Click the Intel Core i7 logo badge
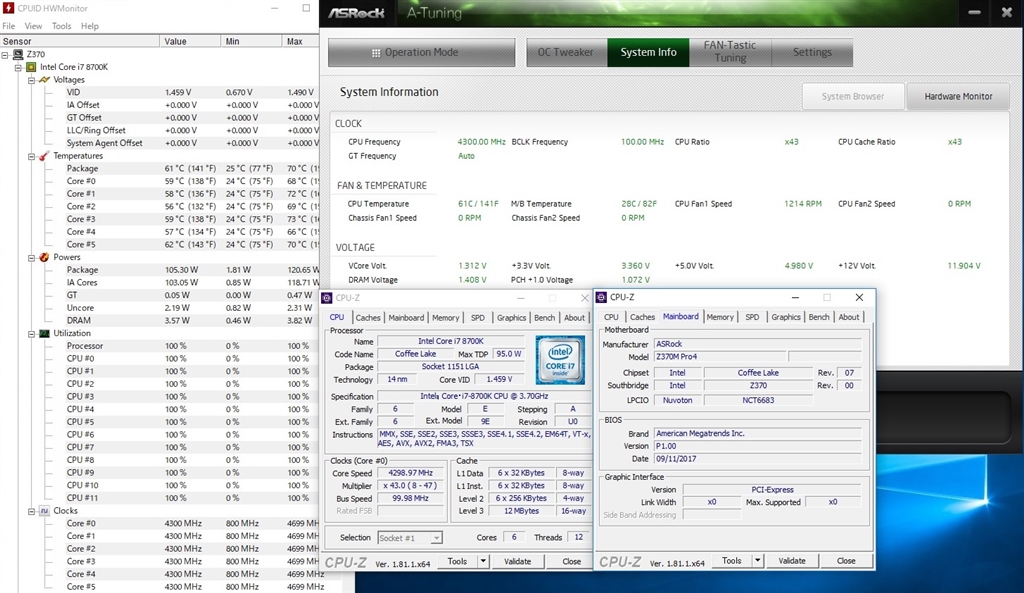 [x=559, y=361]
